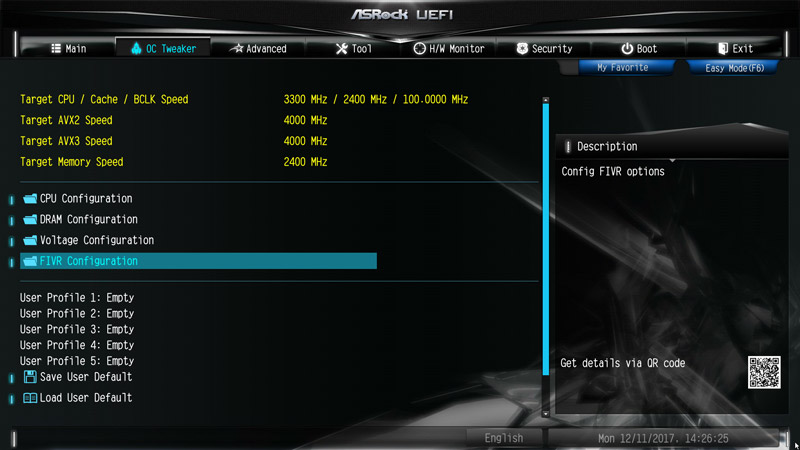Click the FIVR Configuration folder icon

(30, 261)
